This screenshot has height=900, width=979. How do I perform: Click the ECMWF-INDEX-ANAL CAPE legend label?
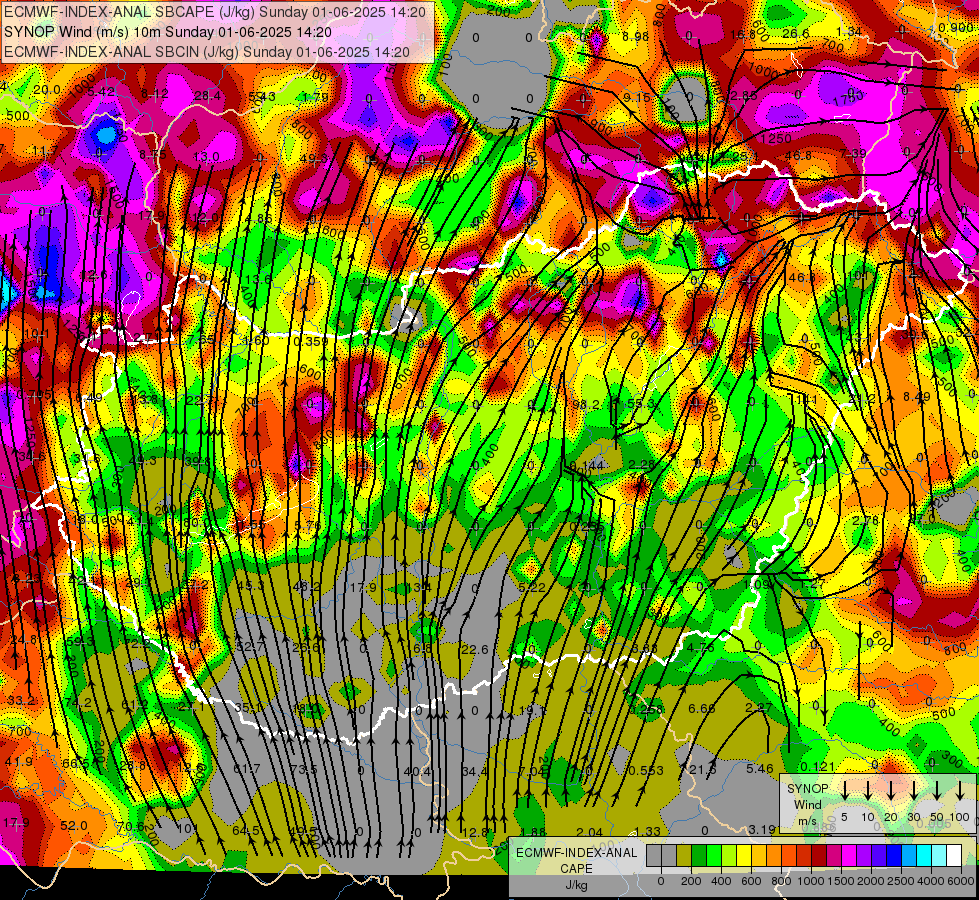click(576, 860)
